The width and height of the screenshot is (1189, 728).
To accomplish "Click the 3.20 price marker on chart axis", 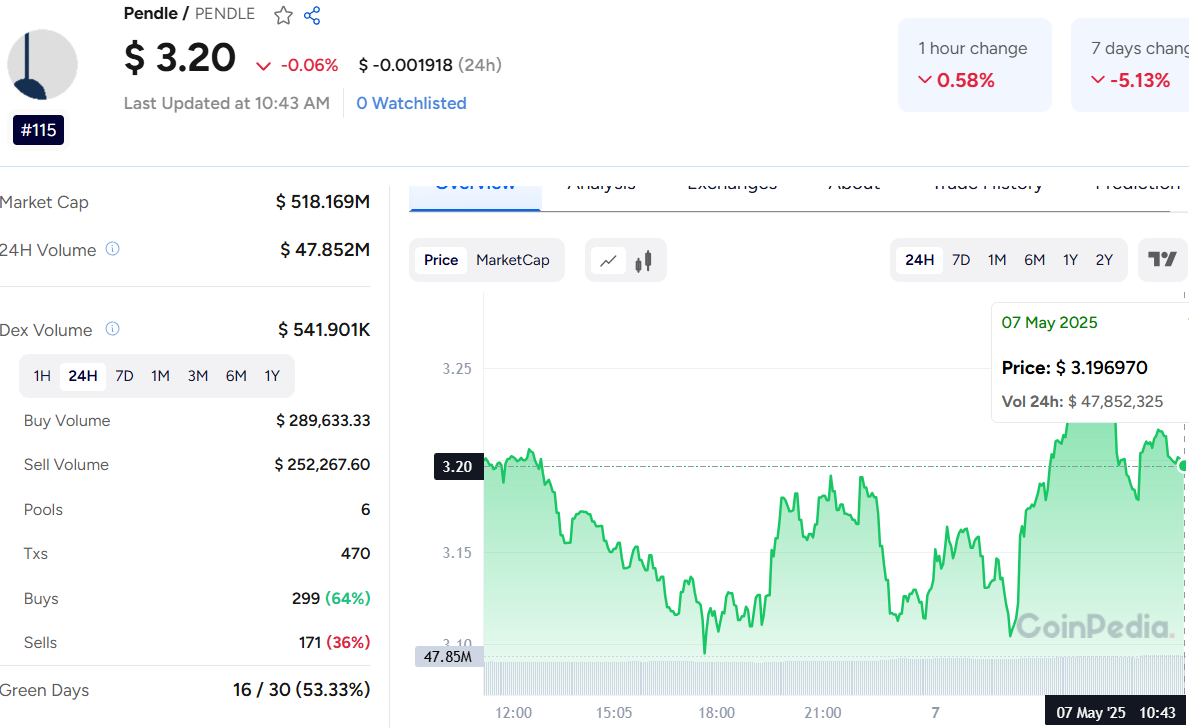I will pyautogui.click(x=458, y=466).
